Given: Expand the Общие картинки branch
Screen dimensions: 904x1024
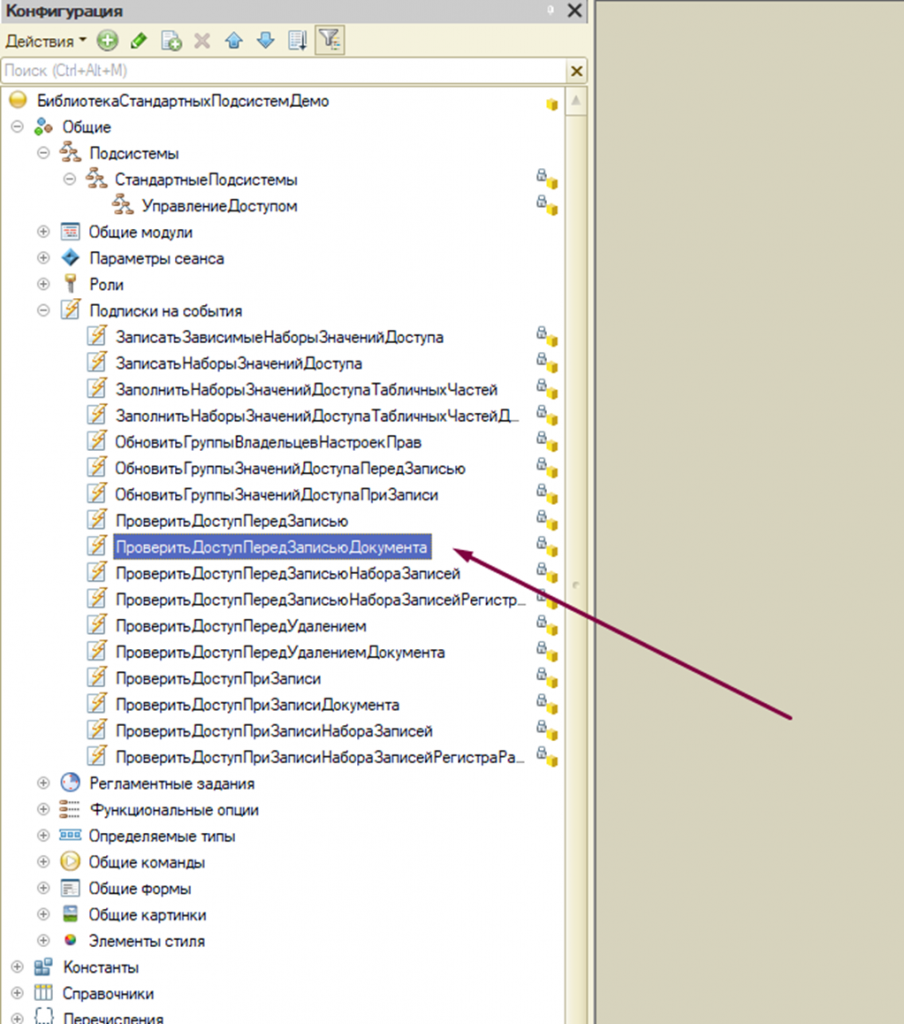Looking at the screenshot, I should [x=44, y=914].
